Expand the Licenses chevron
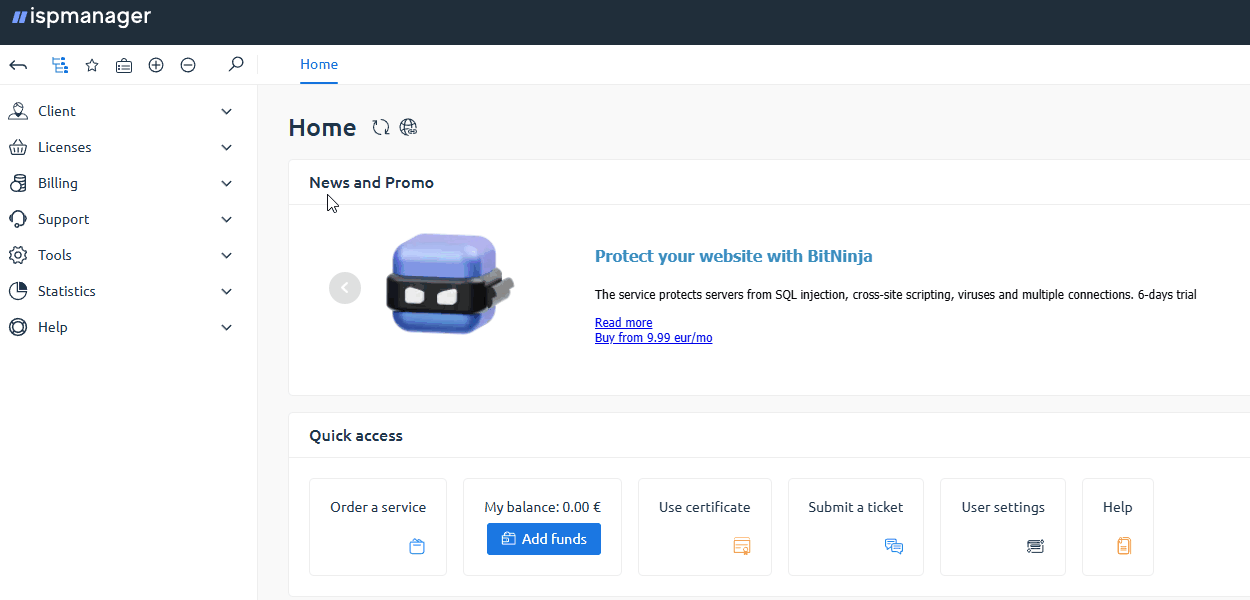1250x600 pixels. pyautogui.click(x=226, y=147)
